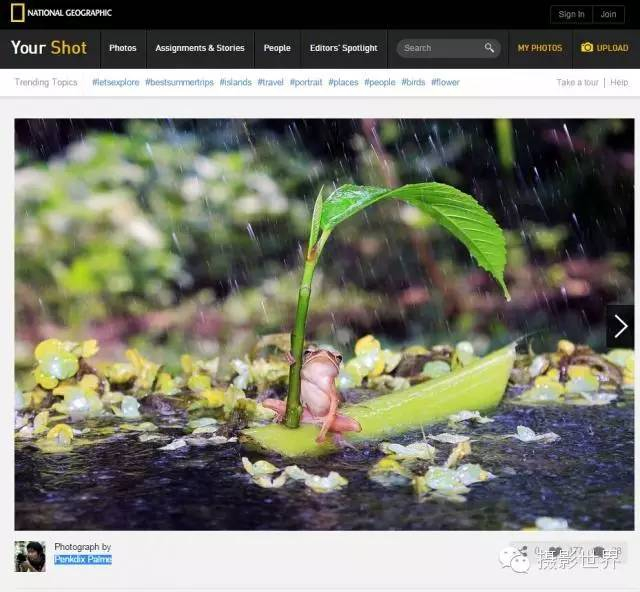Open Assignments & Stories menu

200,48
